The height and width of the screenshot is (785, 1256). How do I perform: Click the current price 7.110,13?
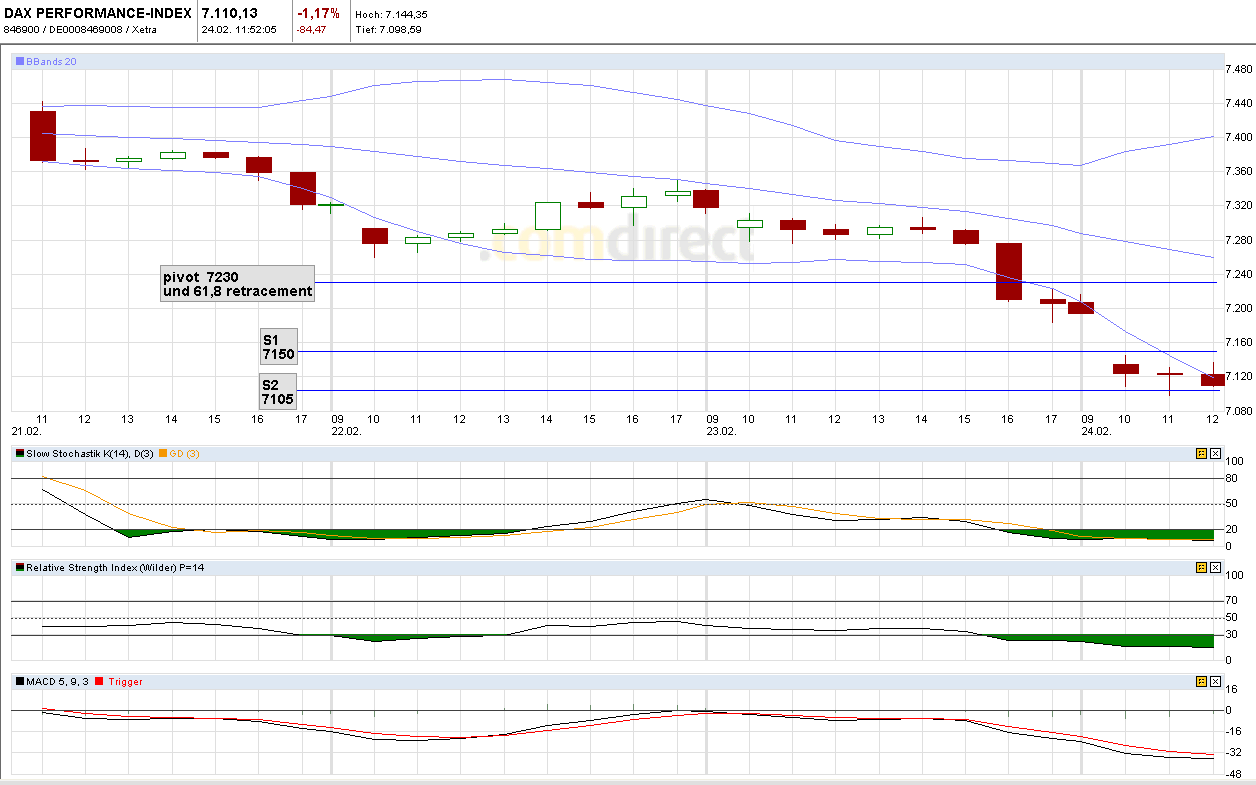click(230, 13)
